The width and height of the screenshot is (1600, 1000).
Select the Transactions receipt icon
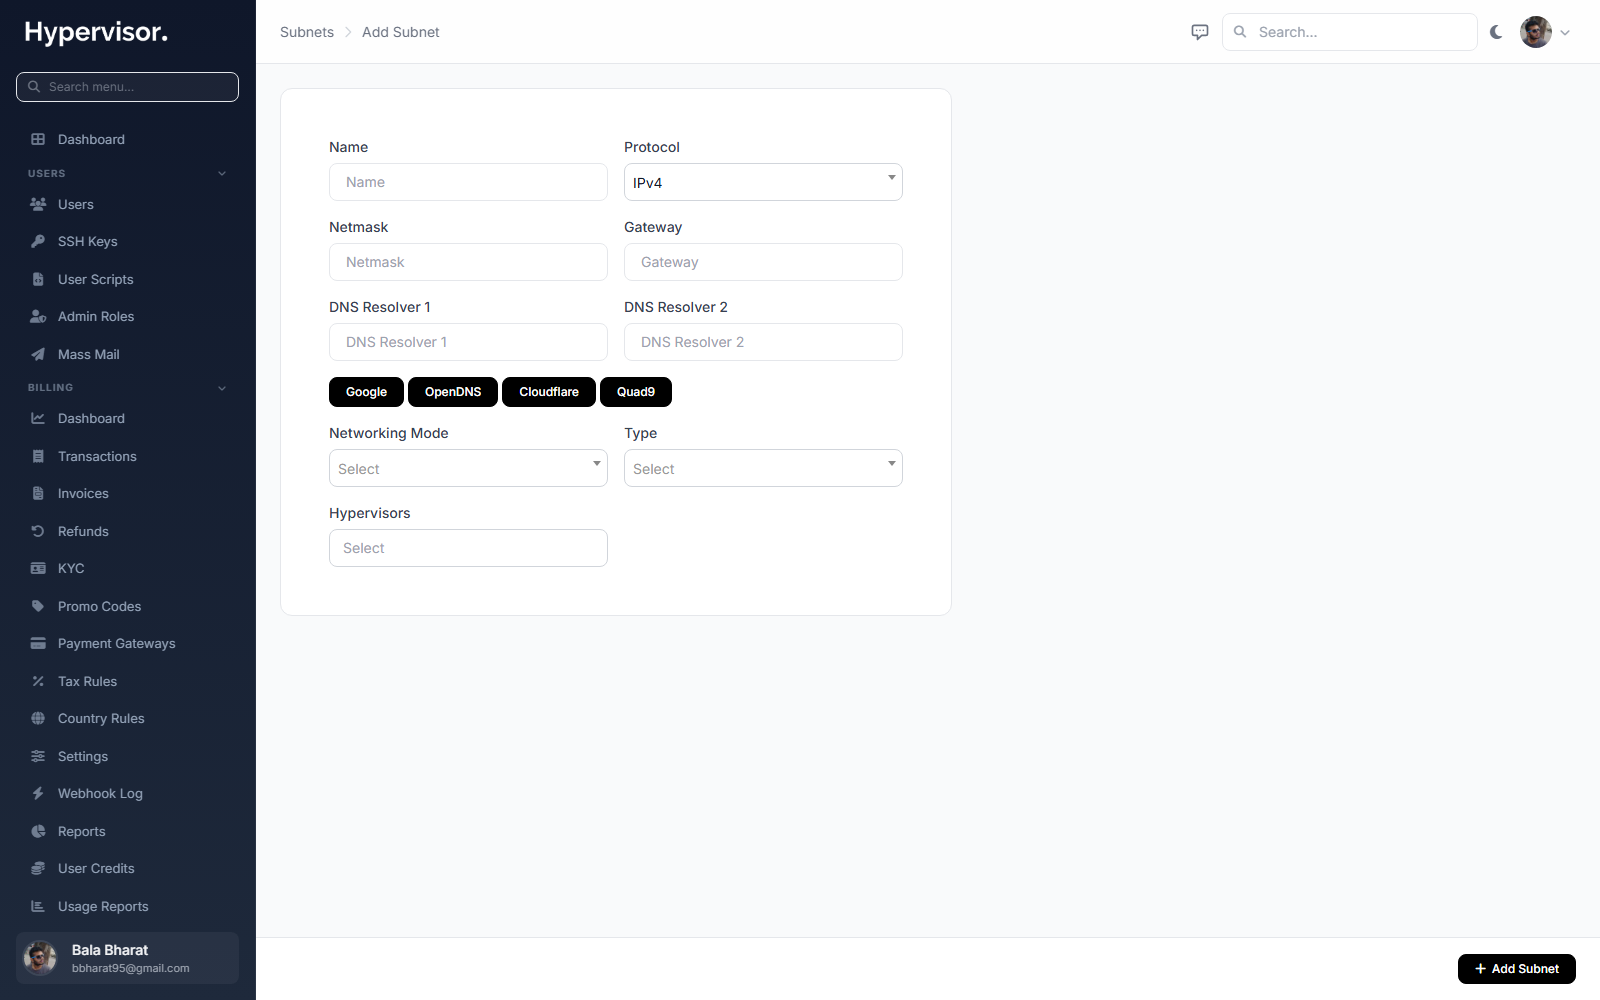pyautogui.click(x=38, y=456)
